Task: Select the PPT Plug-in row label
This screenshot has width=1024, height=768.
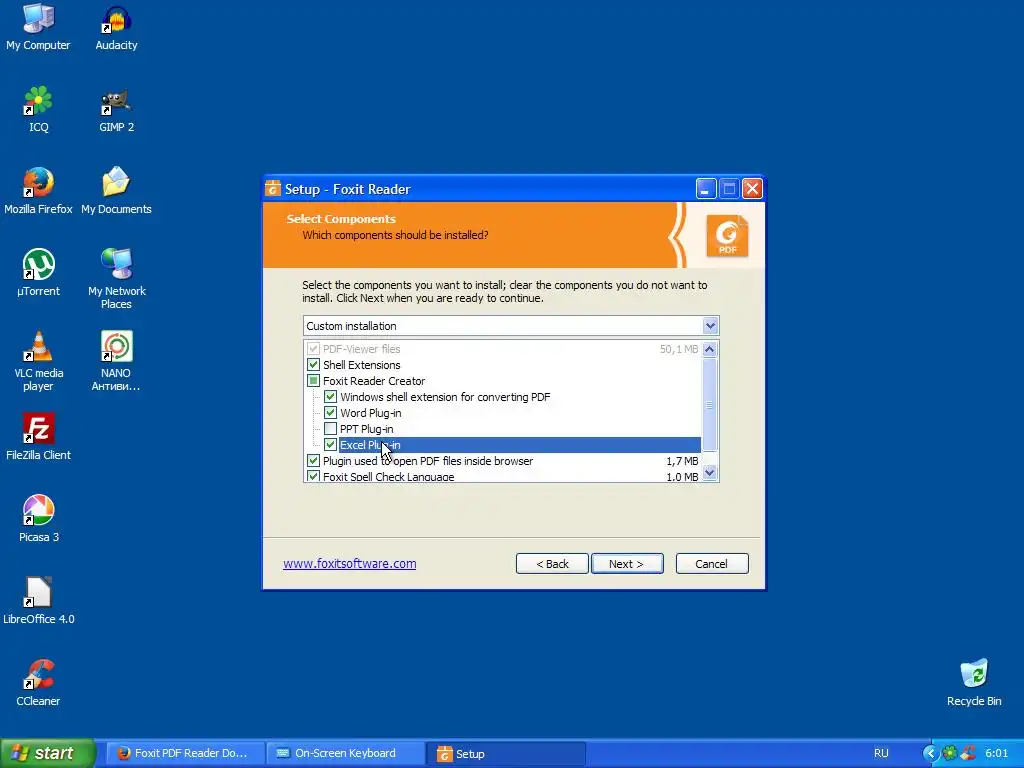Action: click(366, 428)
